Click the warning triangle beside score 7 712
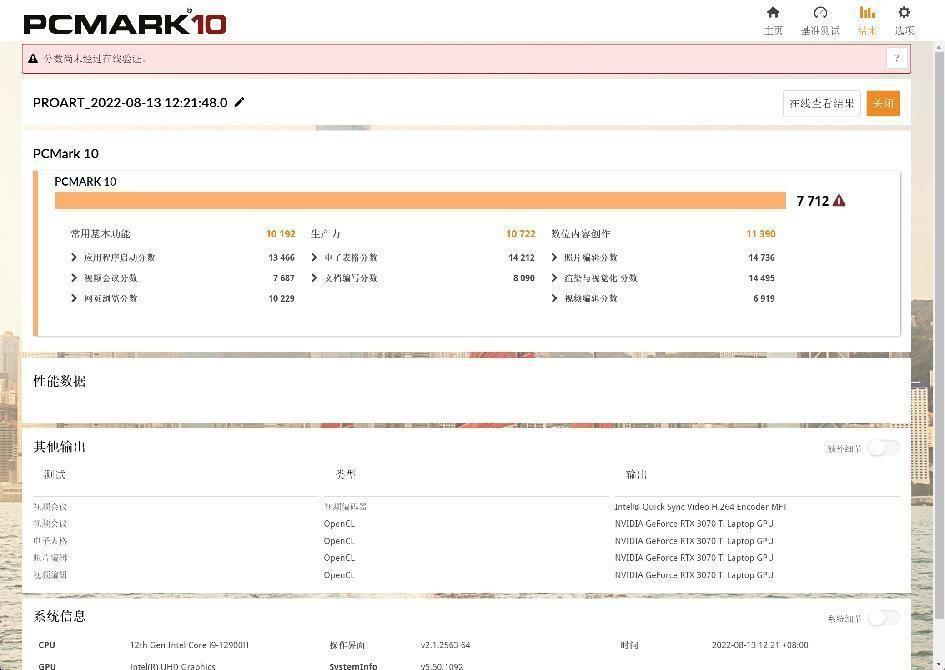This screenshot has height=670, width=945. pos(838,201)
